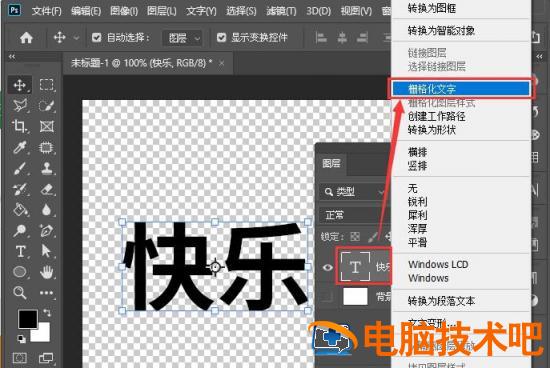Select the Dodge tool

click(x=20, y=230)
